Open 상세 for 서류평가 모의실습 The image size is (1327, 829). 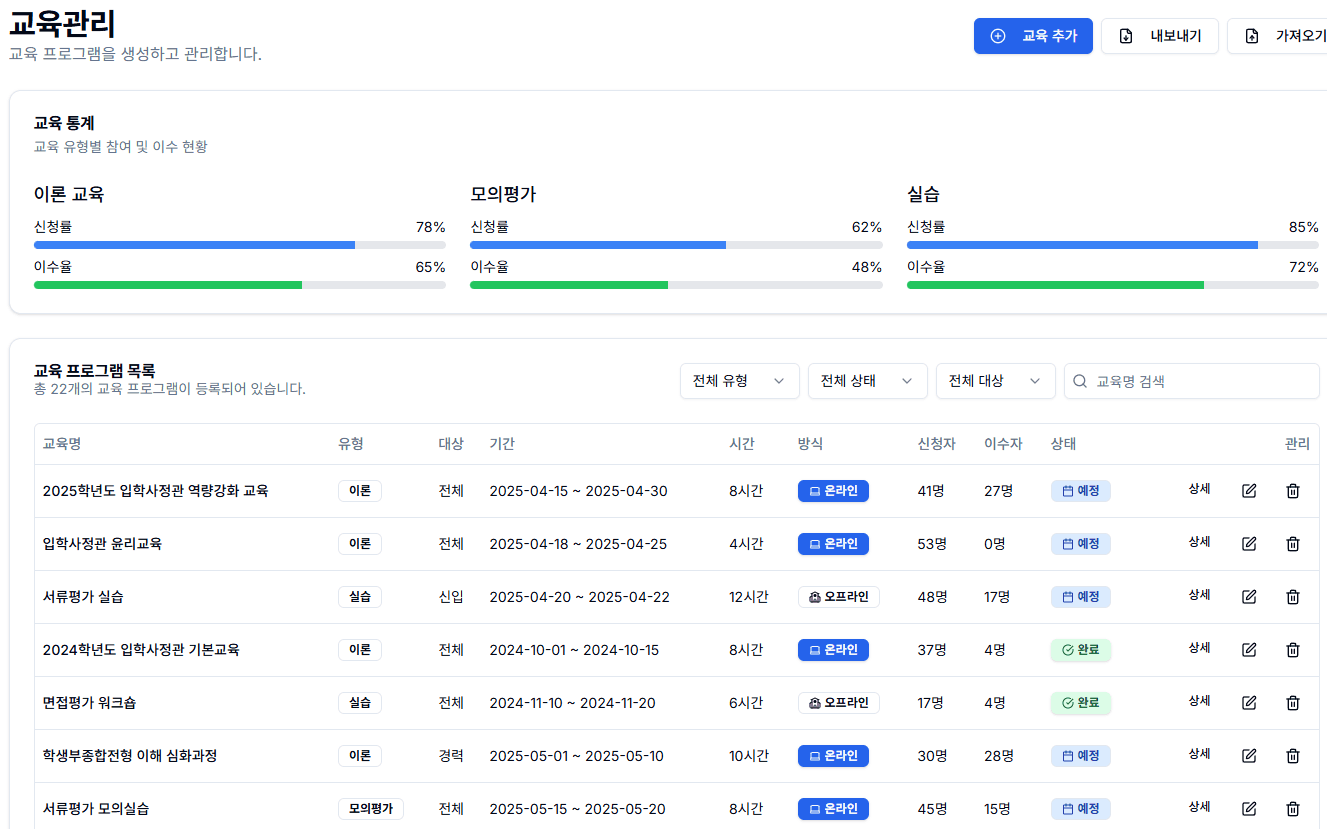[1200, 807]
